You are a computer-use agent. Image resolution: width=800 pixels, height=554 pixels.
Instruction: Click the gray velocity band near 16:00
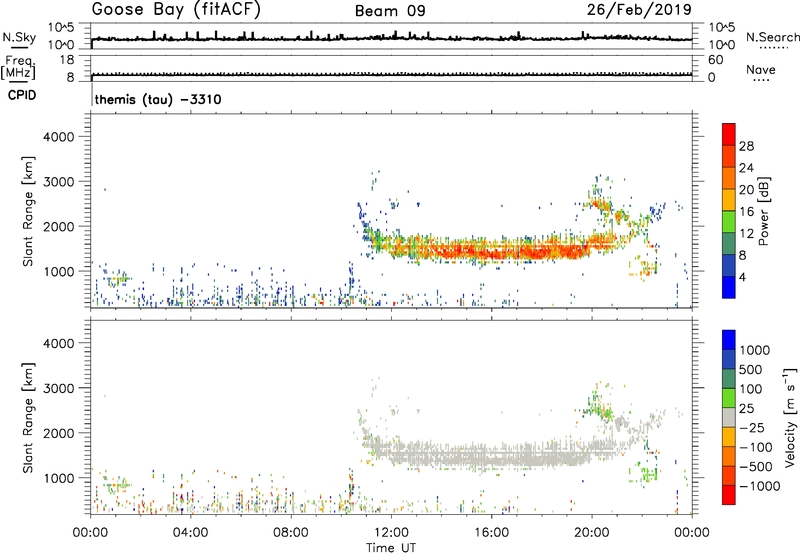tap(492, 457)
